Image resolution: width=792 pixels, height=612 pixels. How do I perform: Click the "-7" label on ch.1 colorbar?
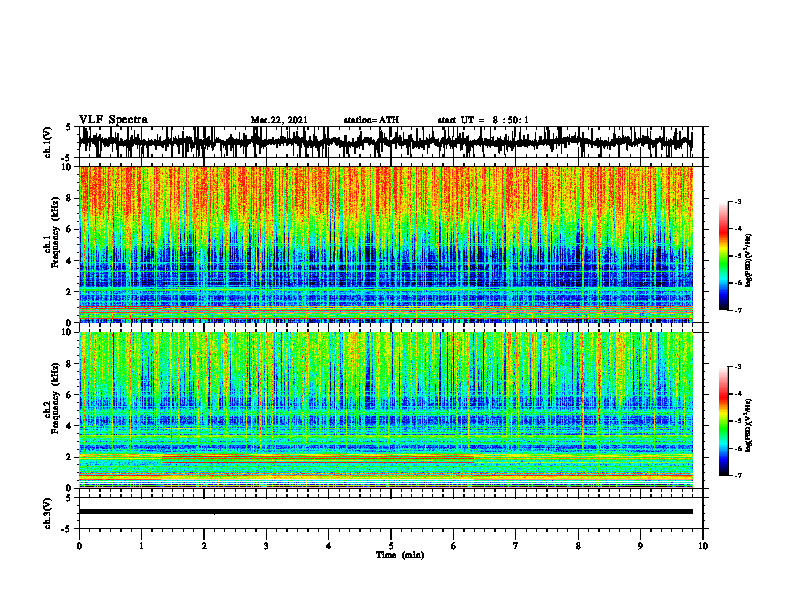737,310
